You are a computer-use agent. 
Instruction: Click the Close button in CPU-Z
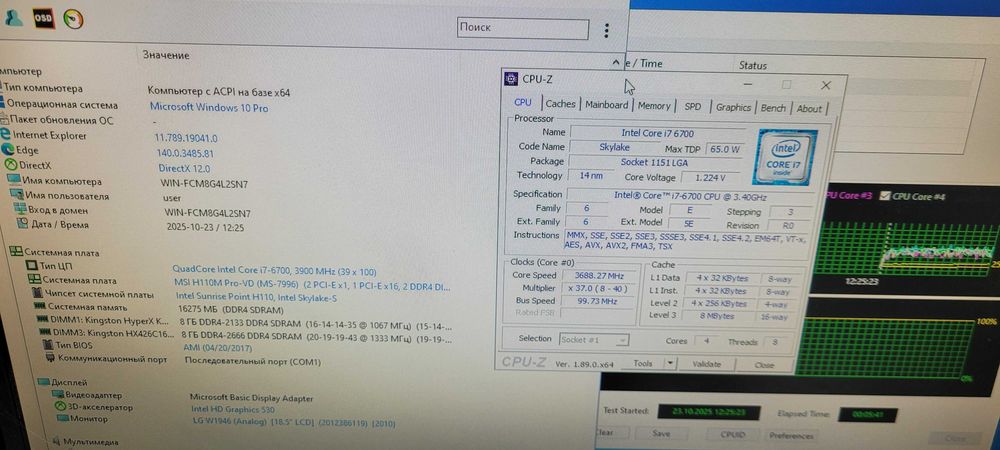point(764,365)
